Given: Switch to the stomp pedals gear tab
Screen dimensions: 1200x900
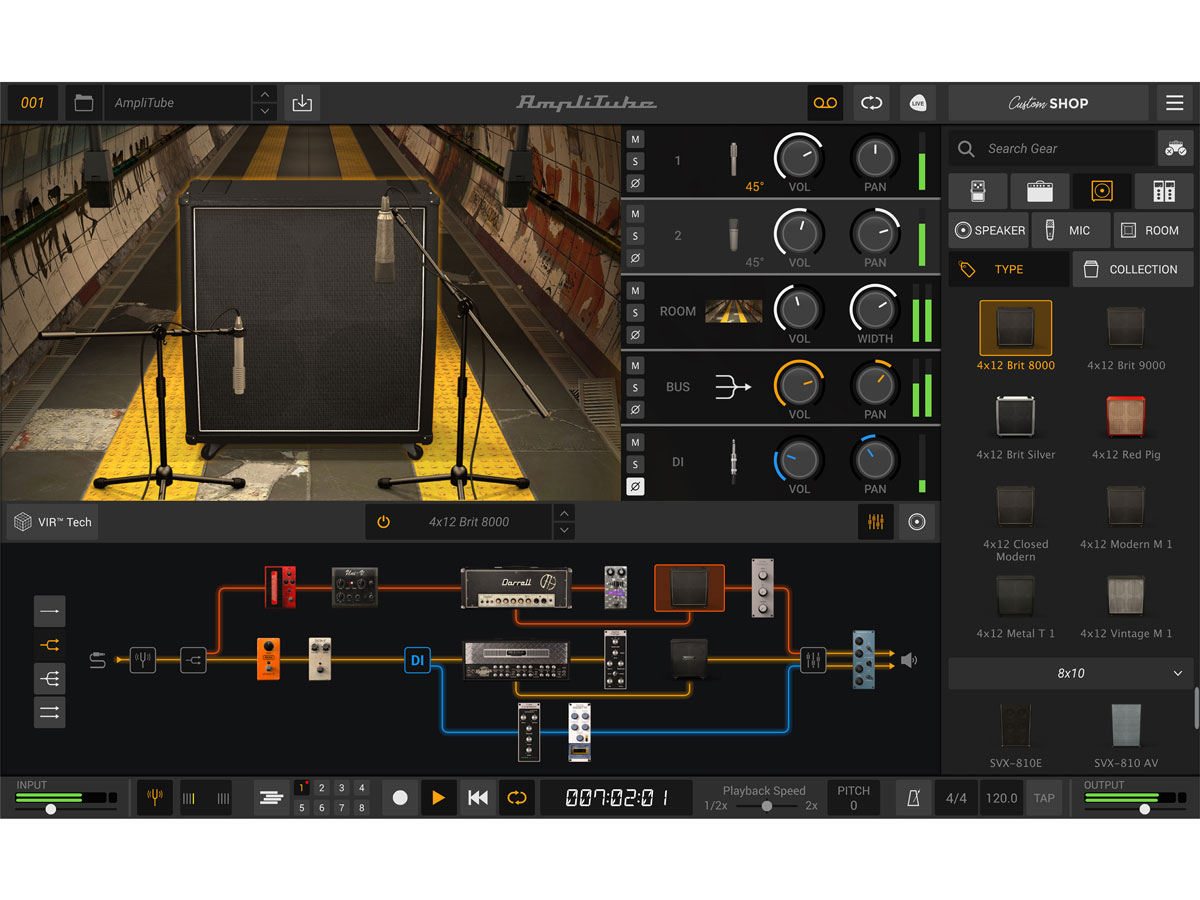Looking at the screenshot, I should 976,191.
